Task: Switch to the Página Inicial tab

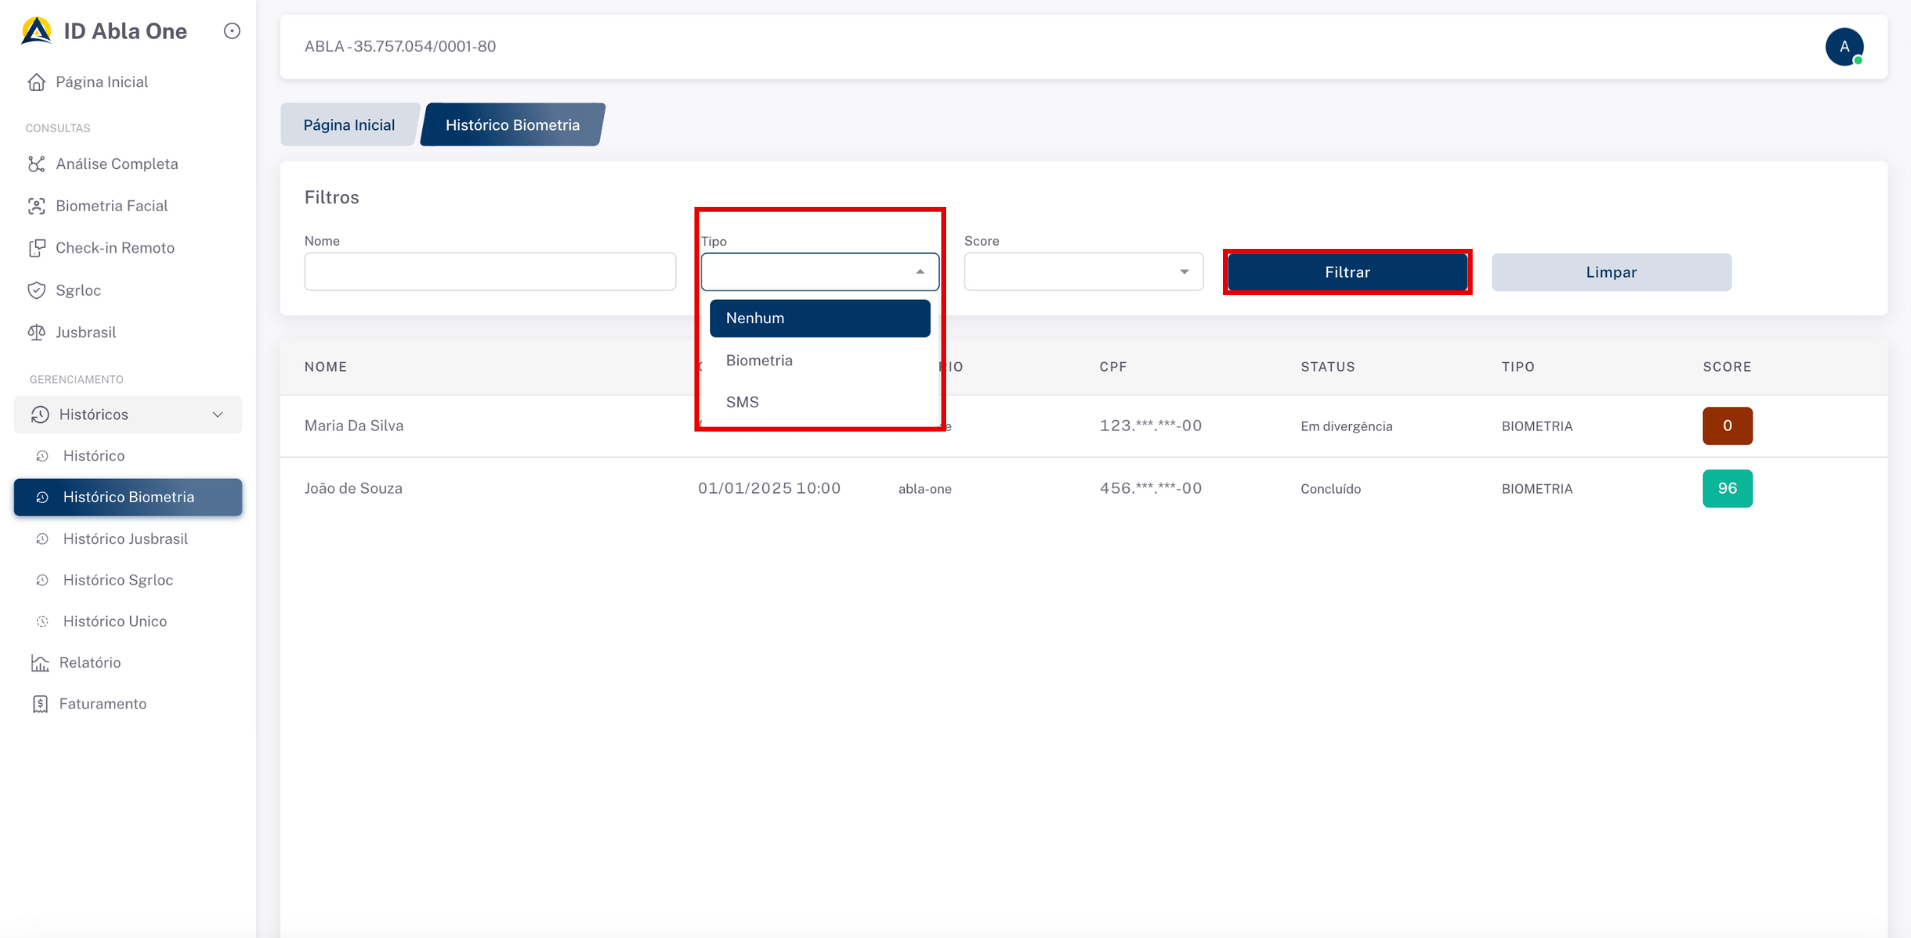Action: click(x=349, y=125)
